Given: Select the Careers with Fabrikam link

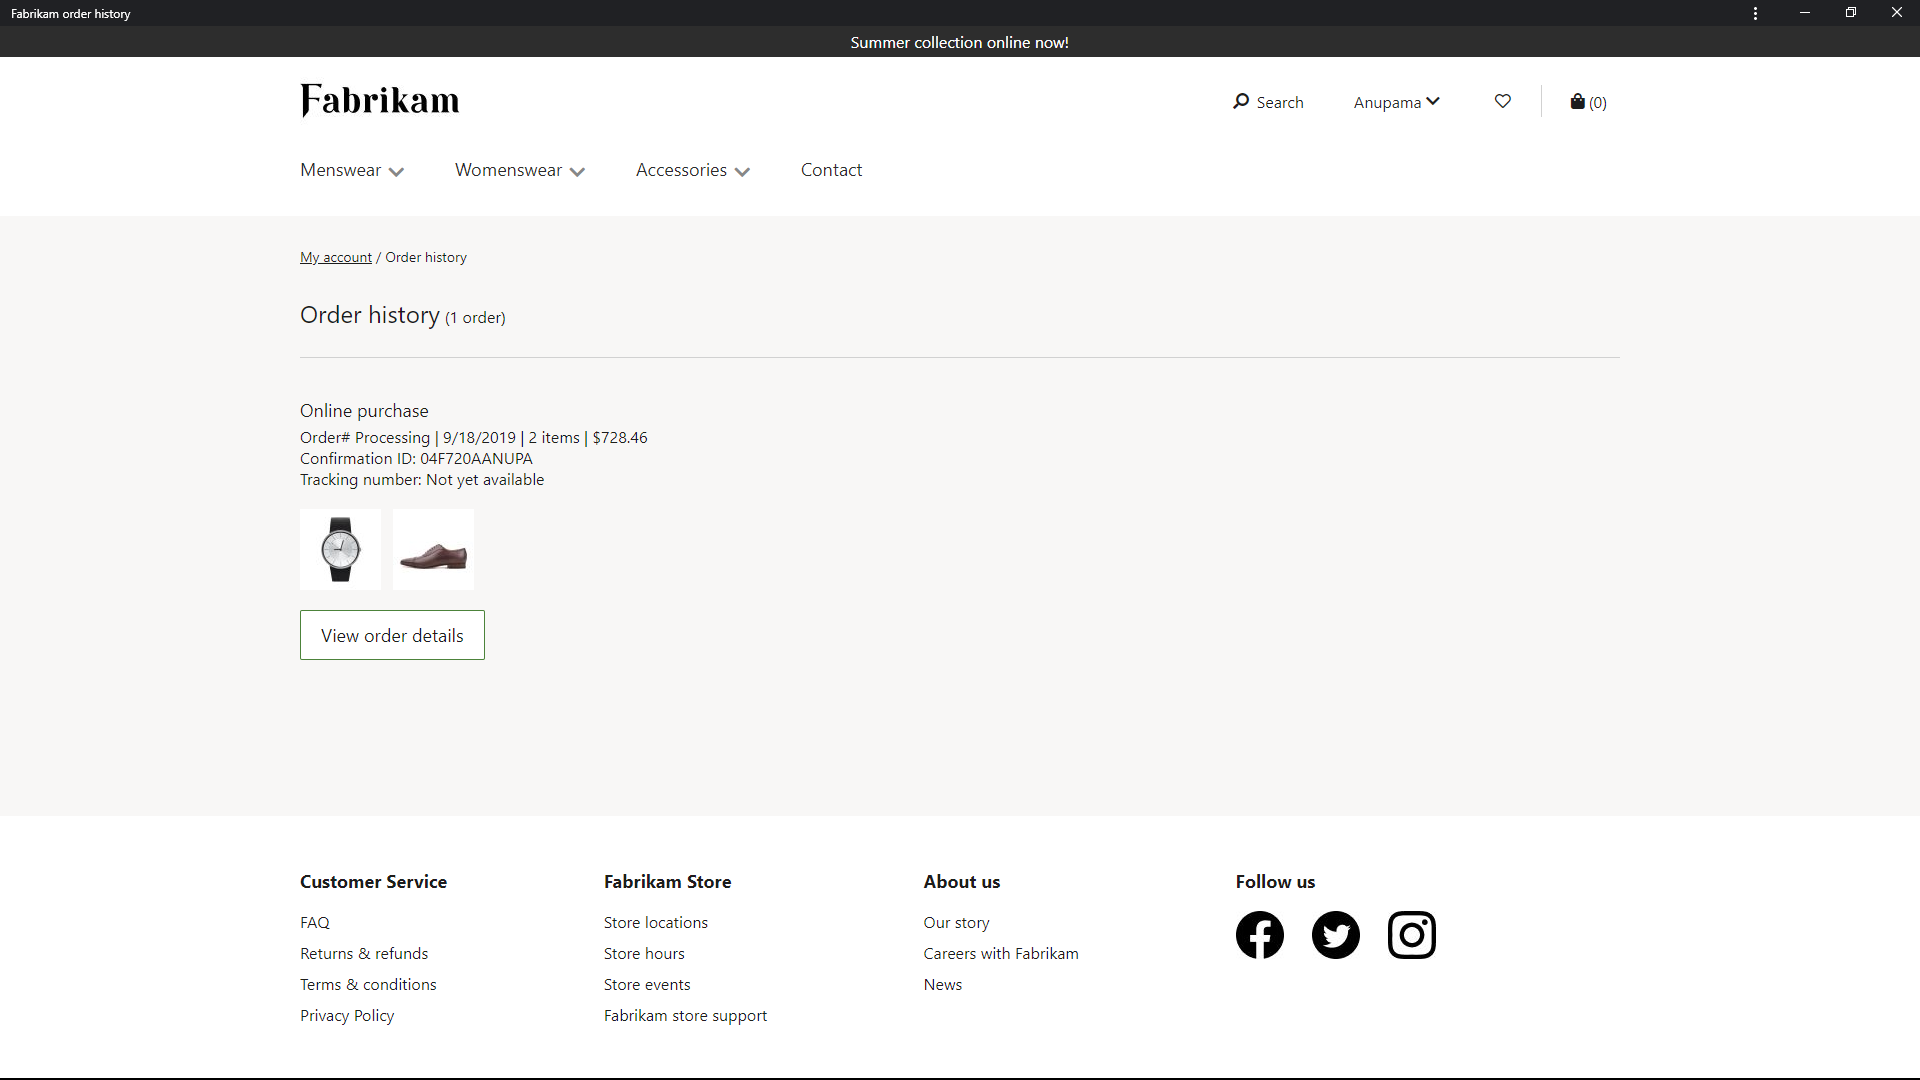Looking at the screenshot, I should click(x=1001, y=953).
